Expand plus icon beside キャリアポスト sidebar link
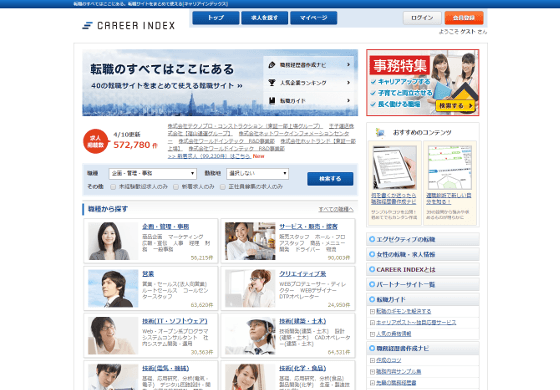The height and width of the screenshot is (390, 560). click(372, 322)
